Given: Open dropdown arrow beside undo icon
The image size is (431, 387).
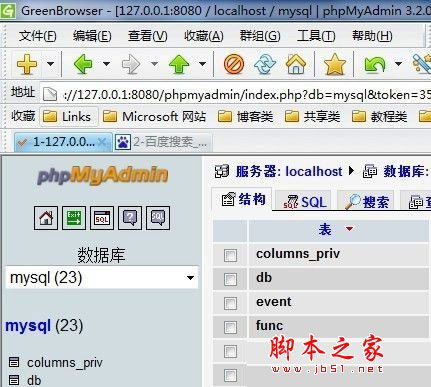Looking at the screenshot, I should 398,64.
